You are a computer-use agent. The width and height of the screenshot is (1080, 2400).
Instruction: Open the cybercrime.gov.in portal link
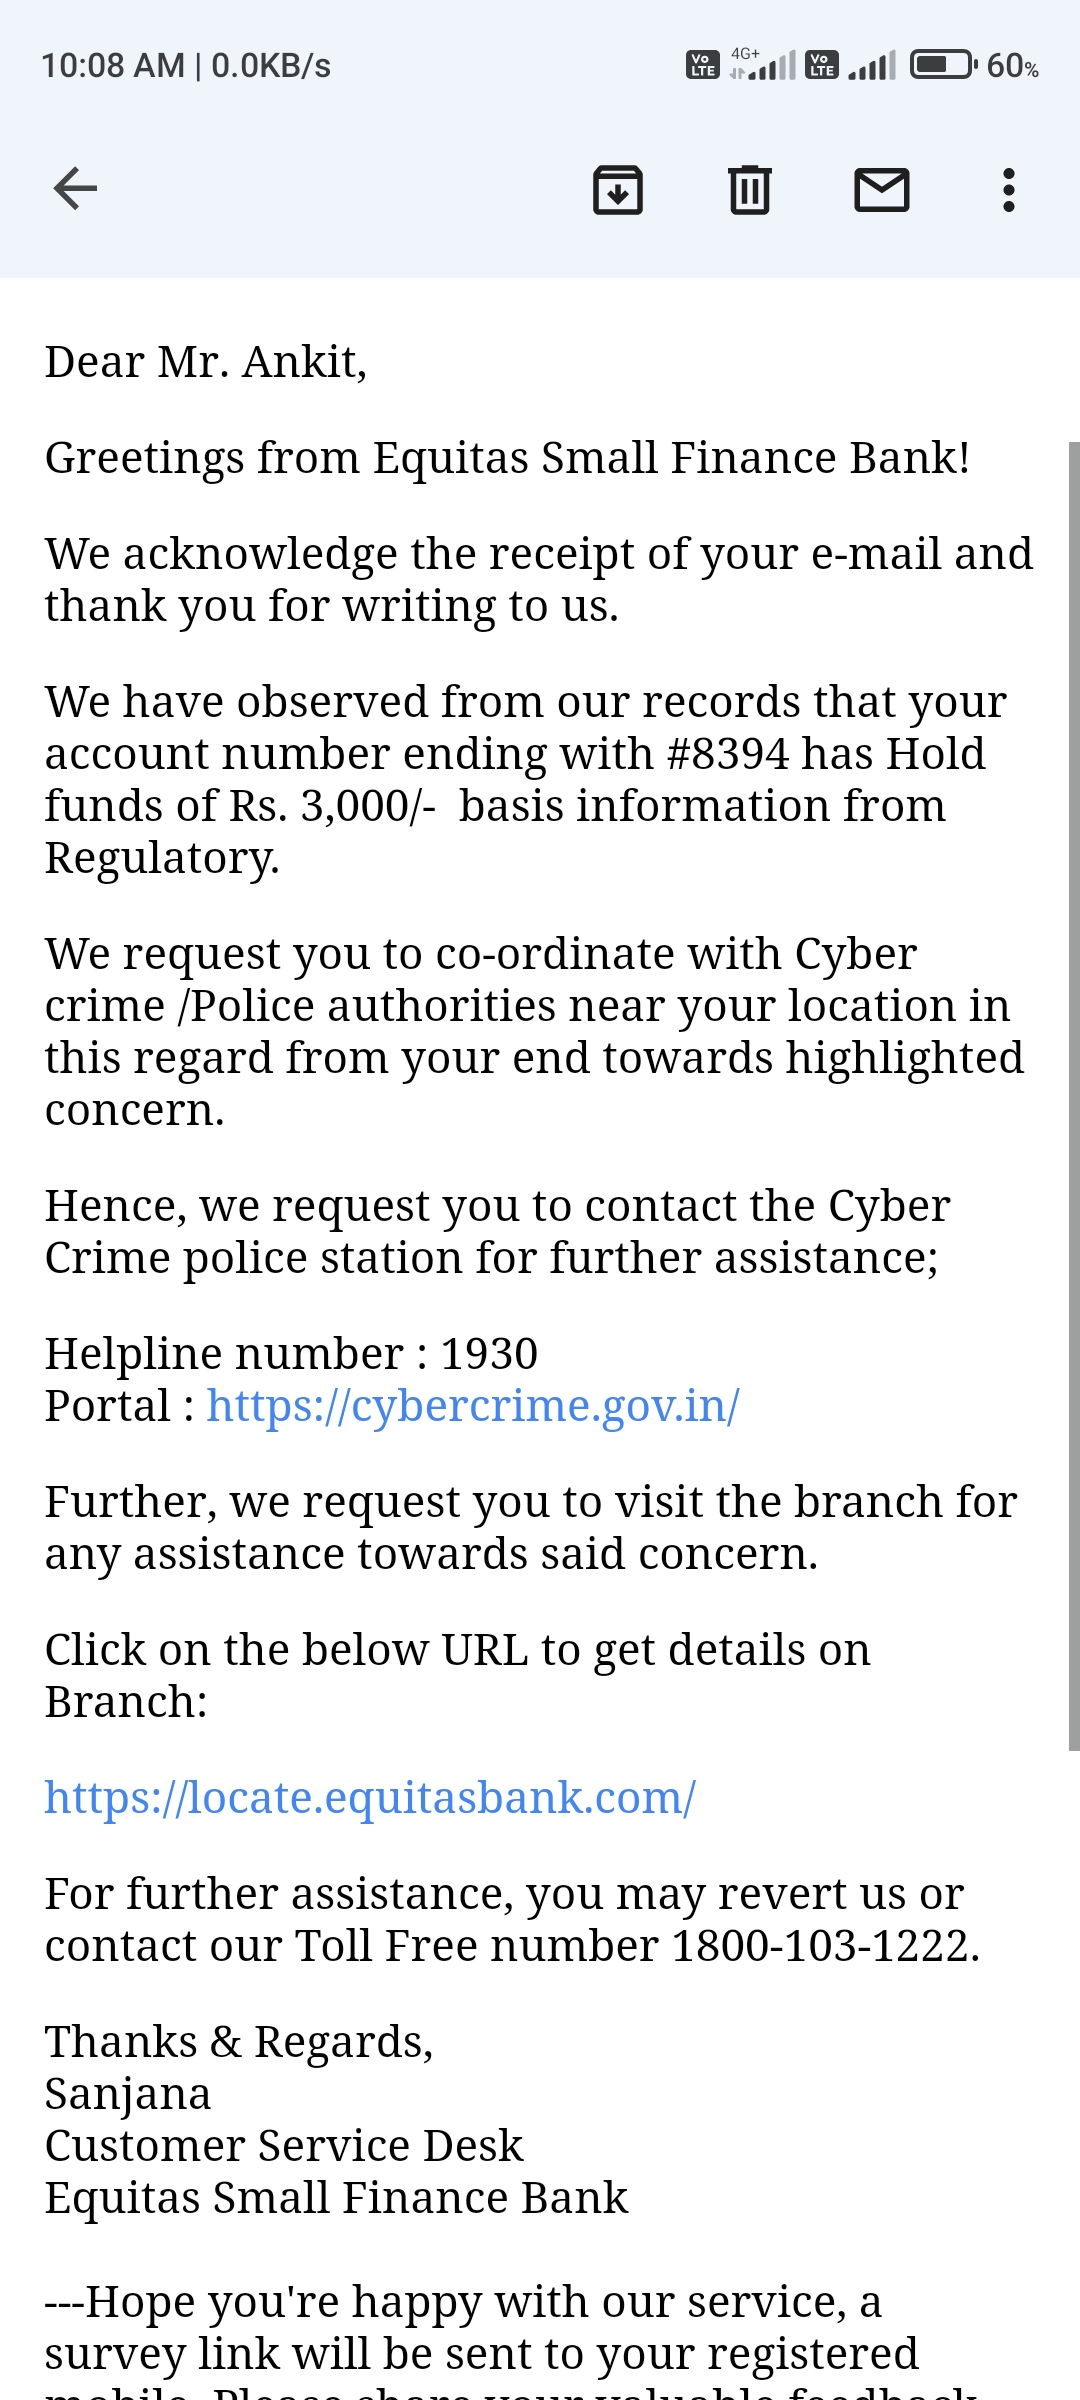tap(472, 1405)
